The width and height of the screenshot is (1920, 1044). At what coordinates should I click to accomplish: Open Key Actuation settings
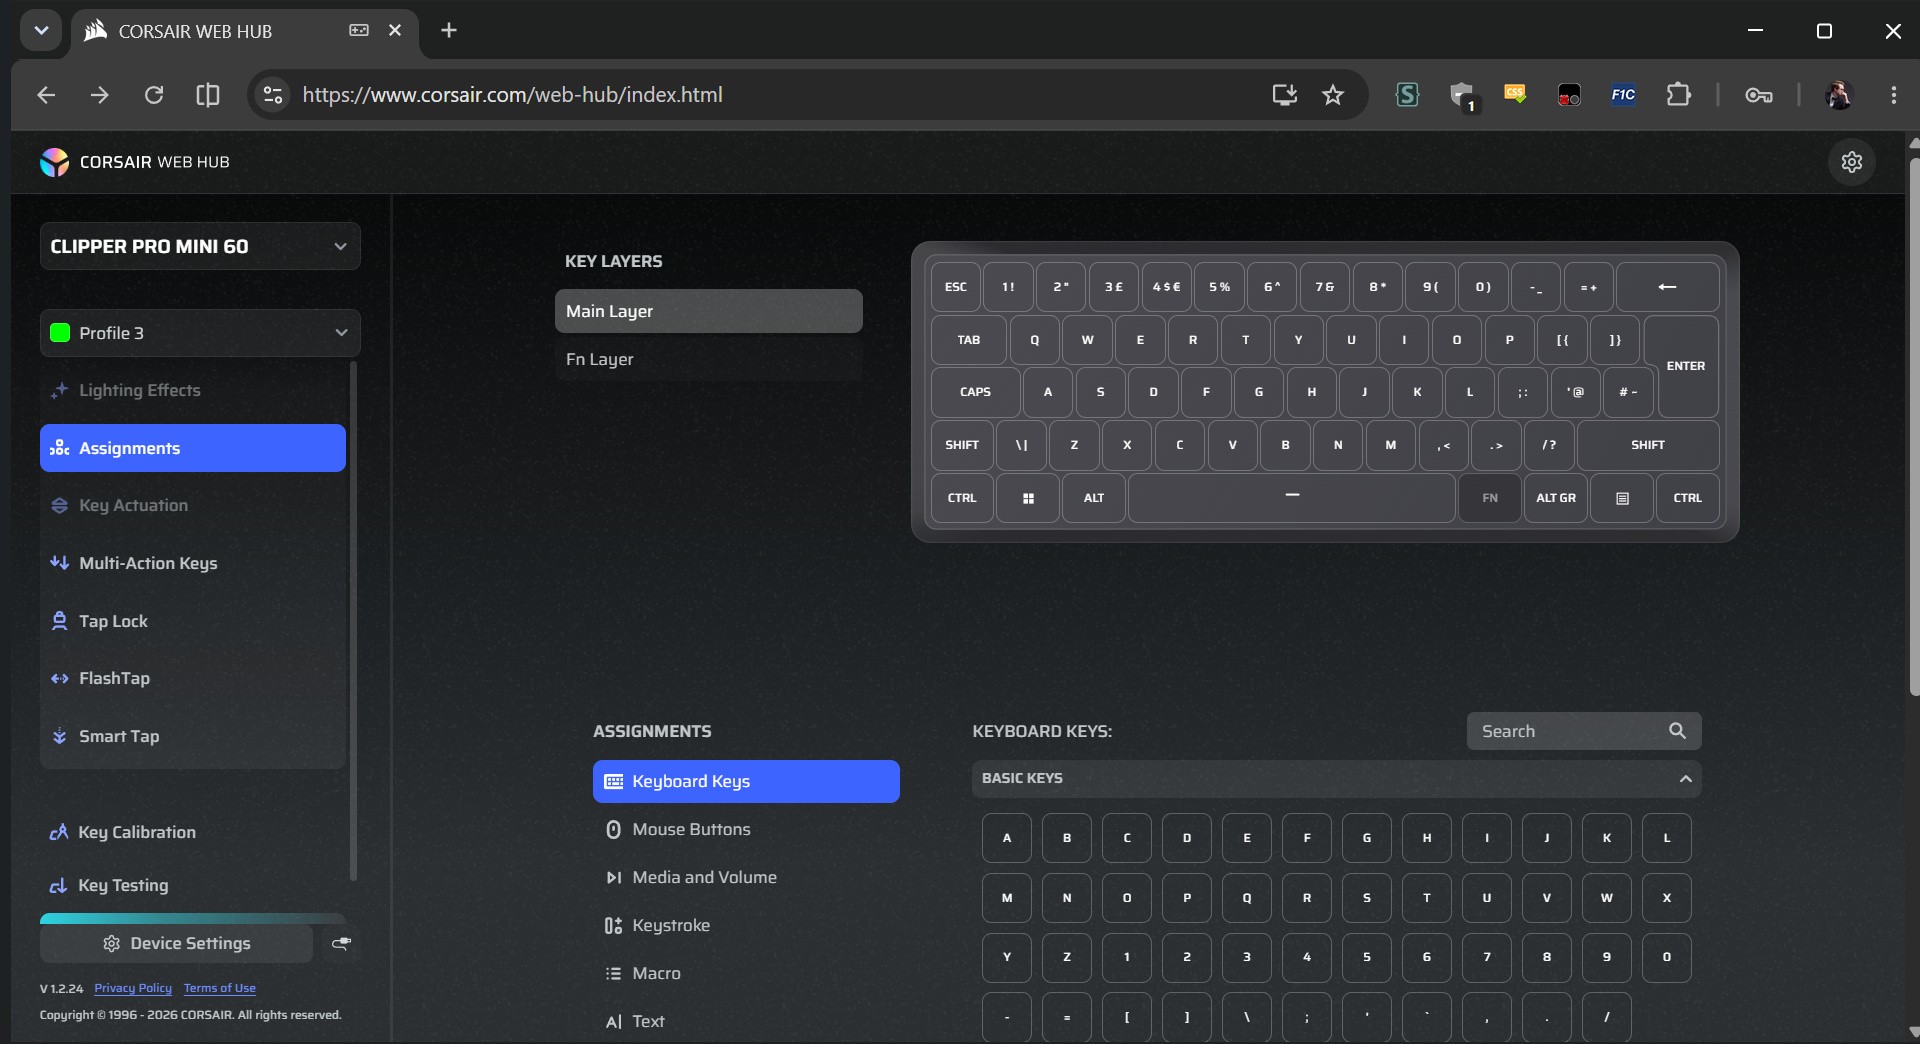pyautogui.click(x=193, y=506)
